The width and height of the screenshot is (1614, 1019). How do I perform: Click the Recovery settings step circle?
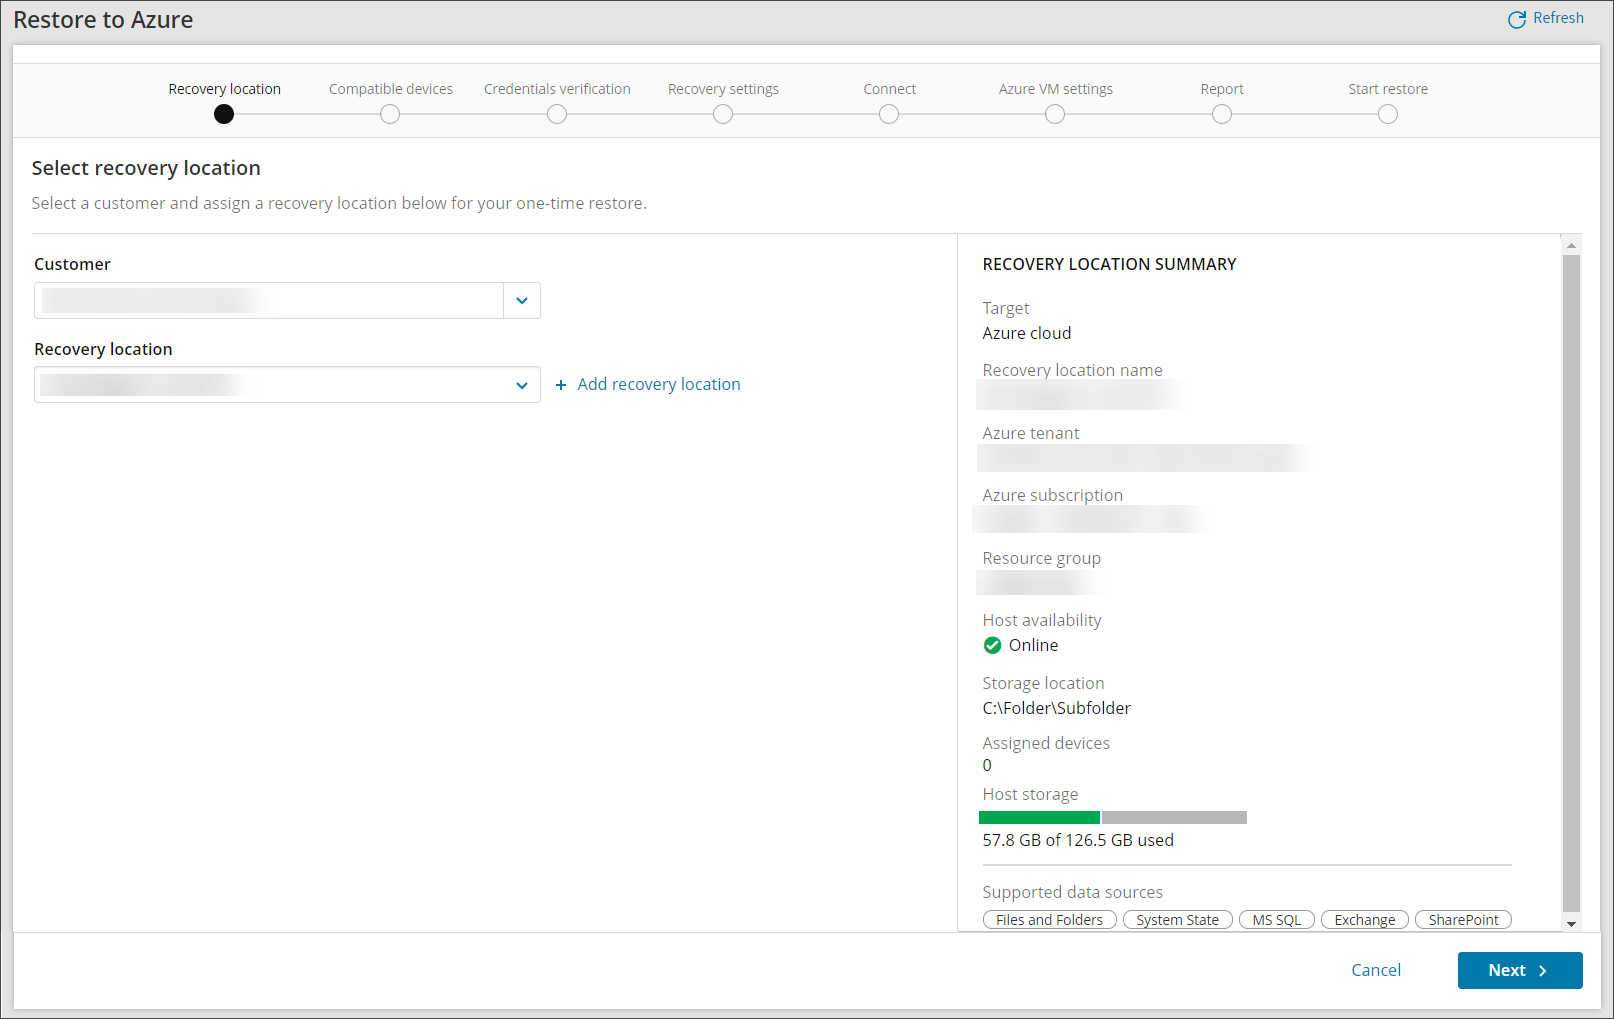(x=723, y=114)
